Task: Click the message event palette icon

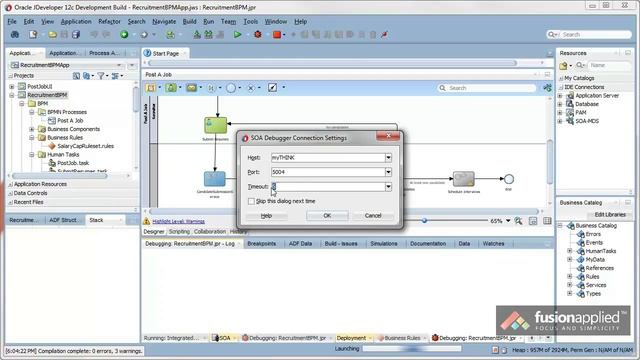Action: (x=191, y=88)
